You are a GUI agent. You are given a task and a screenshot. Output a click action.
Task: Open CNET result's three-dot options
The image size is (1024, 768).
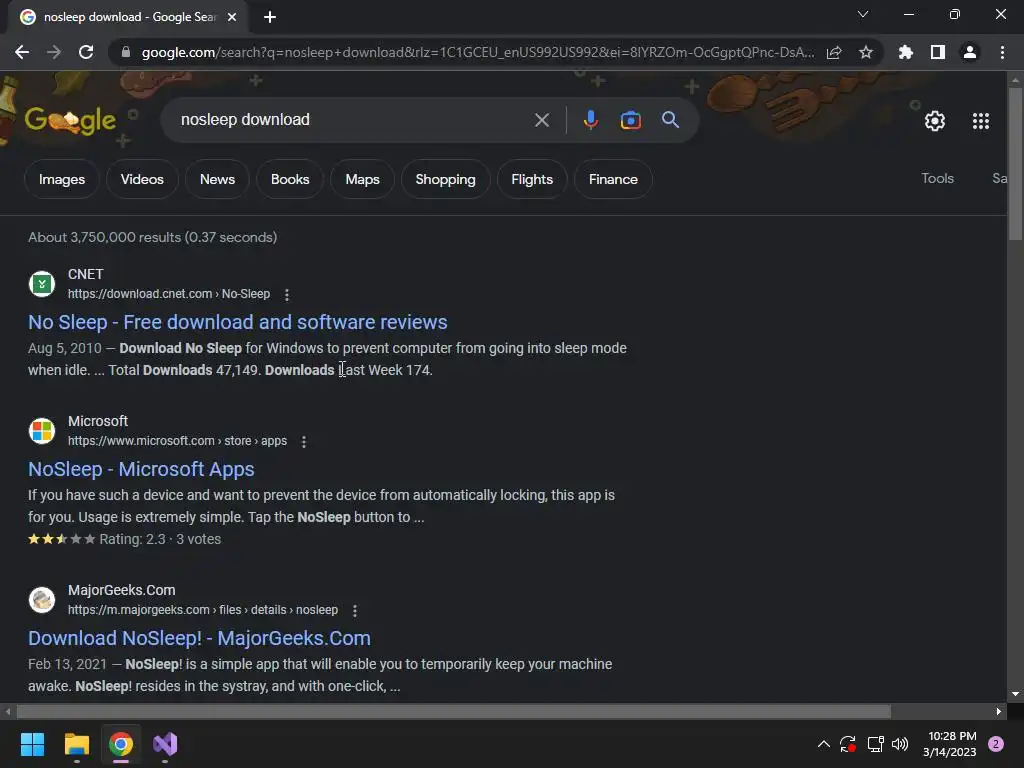(x=287, y=295)
